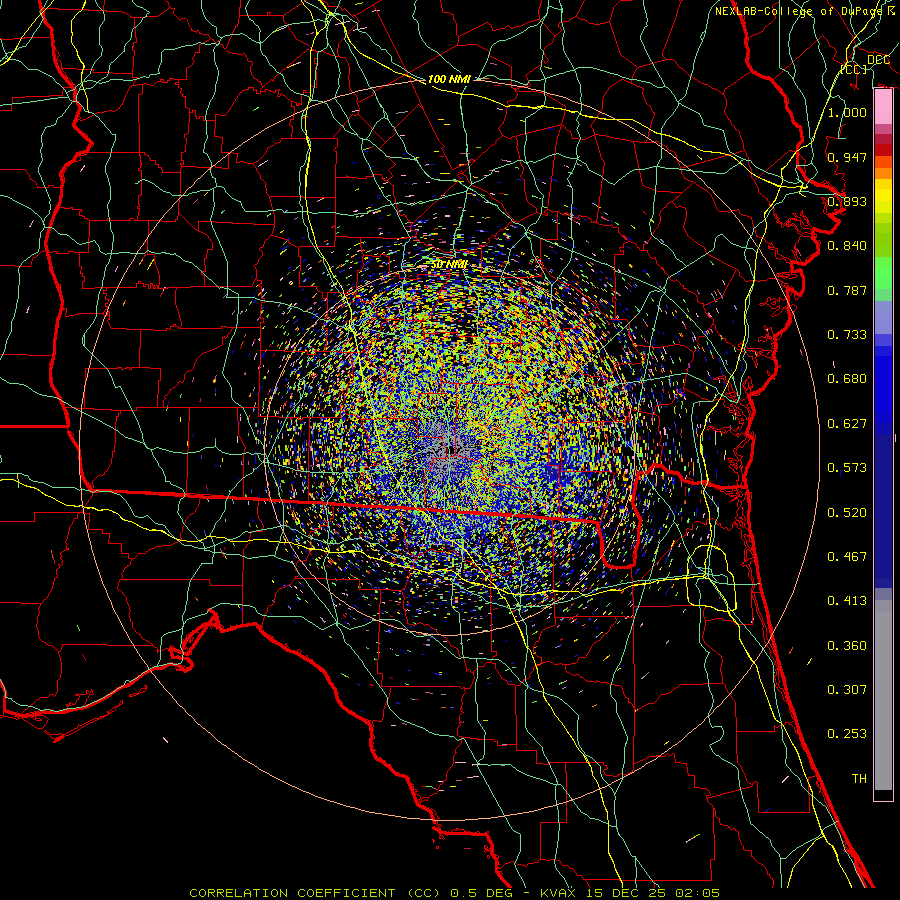Click the 0.787 value on the color scale
Screen dimensions: 900x900
[x=847, y=290]
